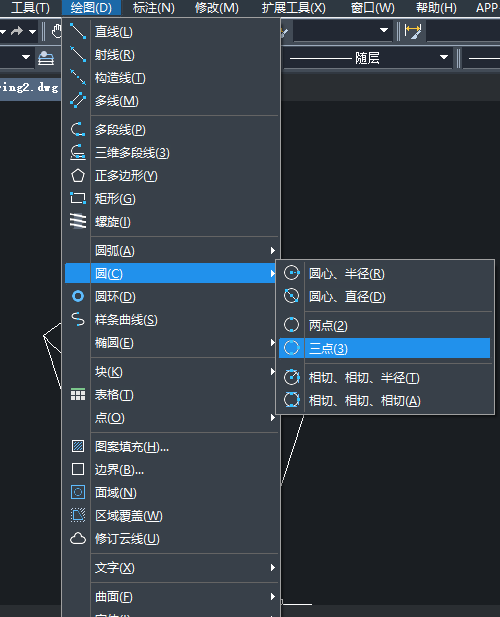Screen dimensions: 500x617
Task: Expand the 圆弧(A) submenu
Action: (x=185, y=251)
